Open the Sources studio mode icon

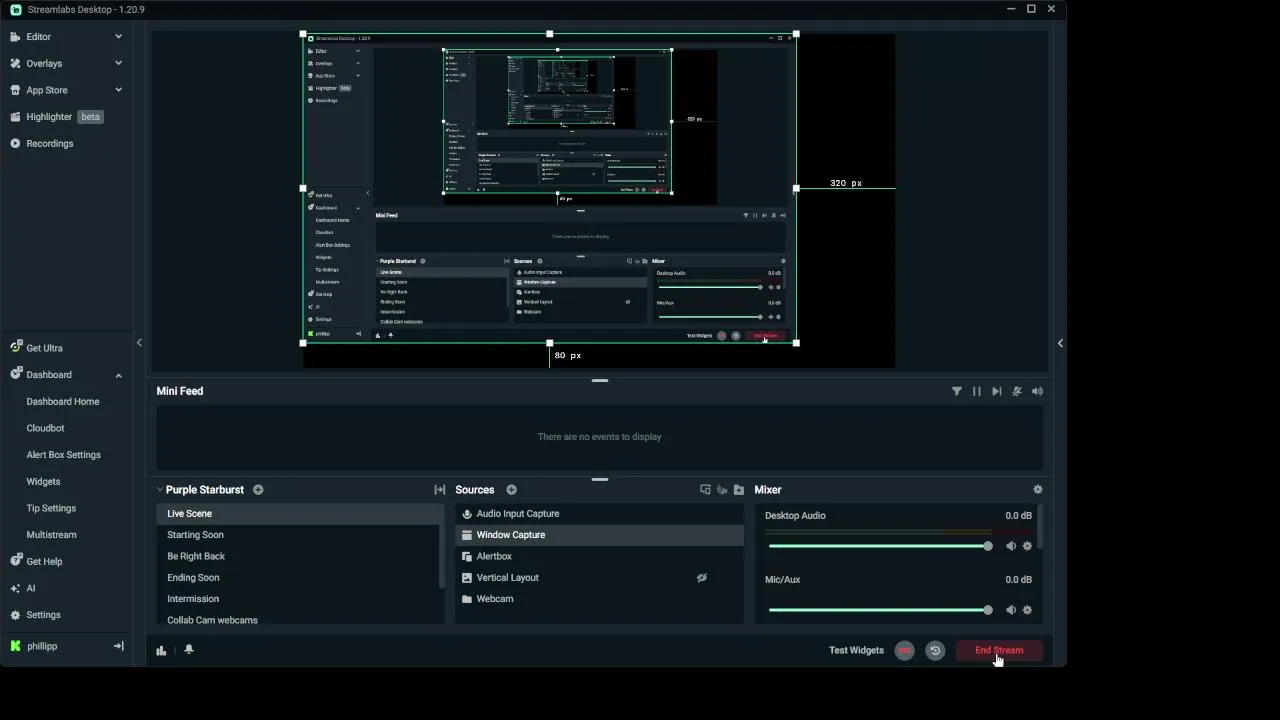tap(705, 490)
